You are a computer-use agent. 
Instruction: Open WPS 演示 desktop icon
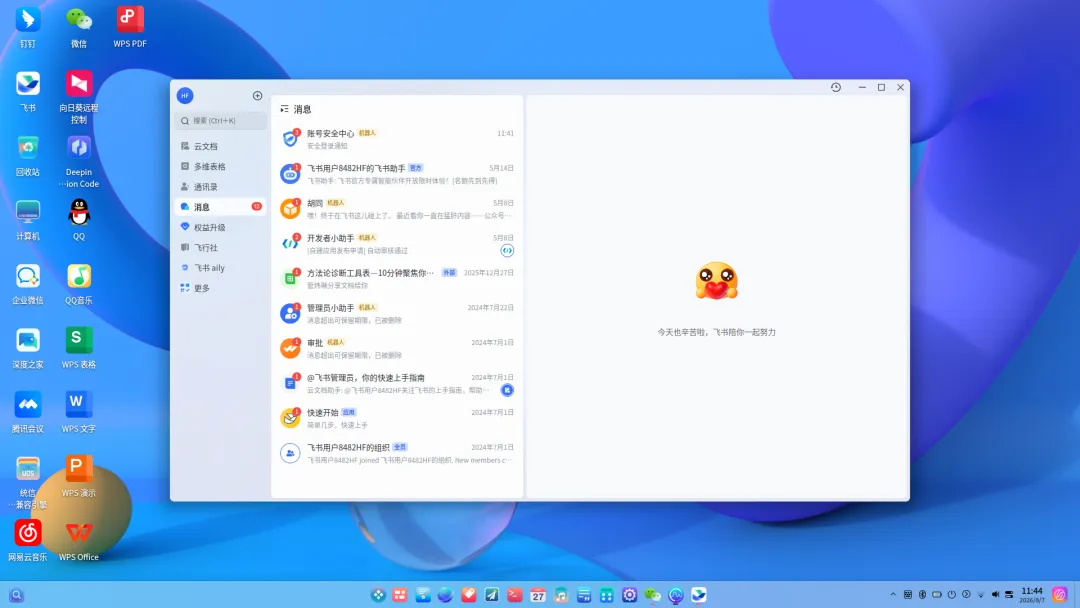[79, 476]
